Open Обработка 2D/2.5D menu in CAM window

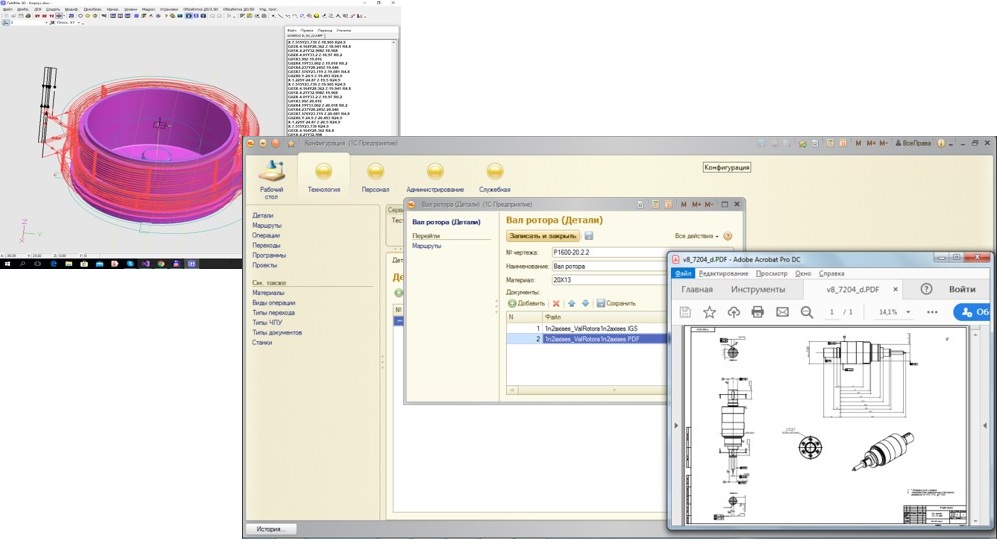click(x=201, y=10)
